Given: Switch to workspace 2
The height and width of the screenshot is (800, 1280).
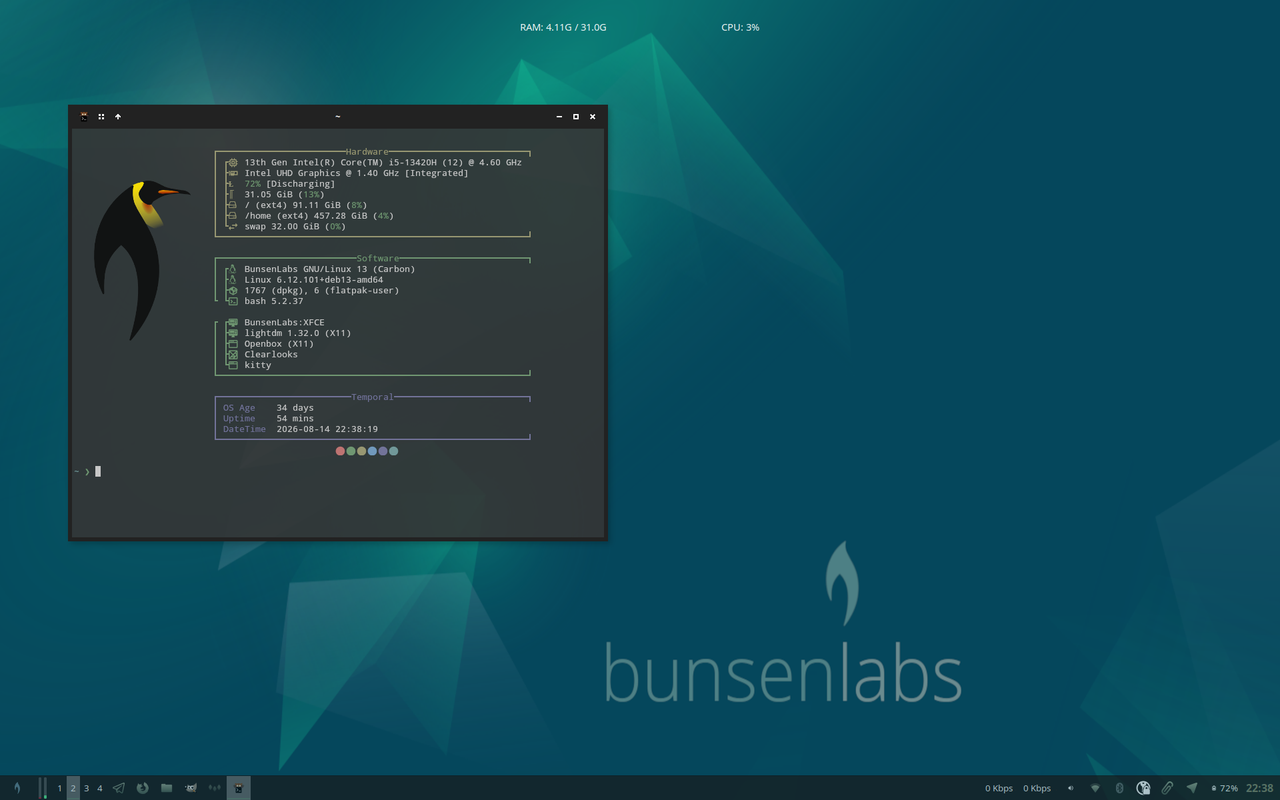Looking at the screenshot, I should 73,788.
